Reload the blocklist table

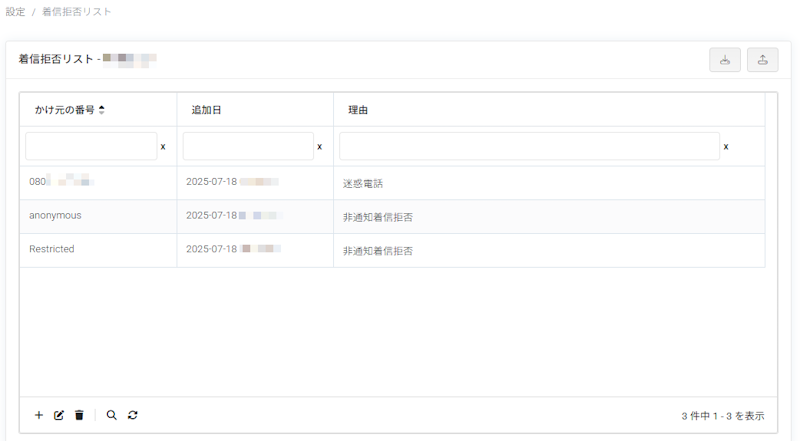point(132,415)
